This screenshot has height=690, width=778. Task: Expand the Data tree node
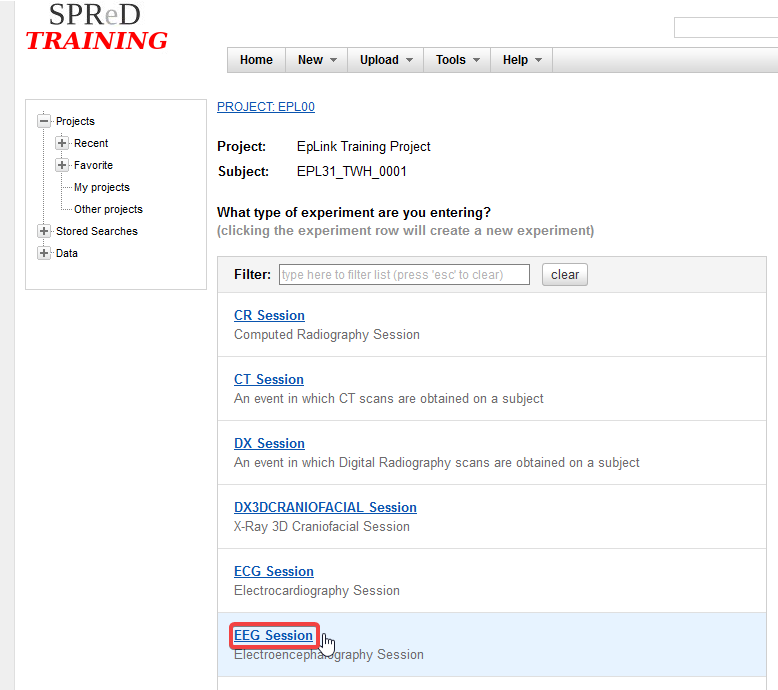tap(44, 253)
